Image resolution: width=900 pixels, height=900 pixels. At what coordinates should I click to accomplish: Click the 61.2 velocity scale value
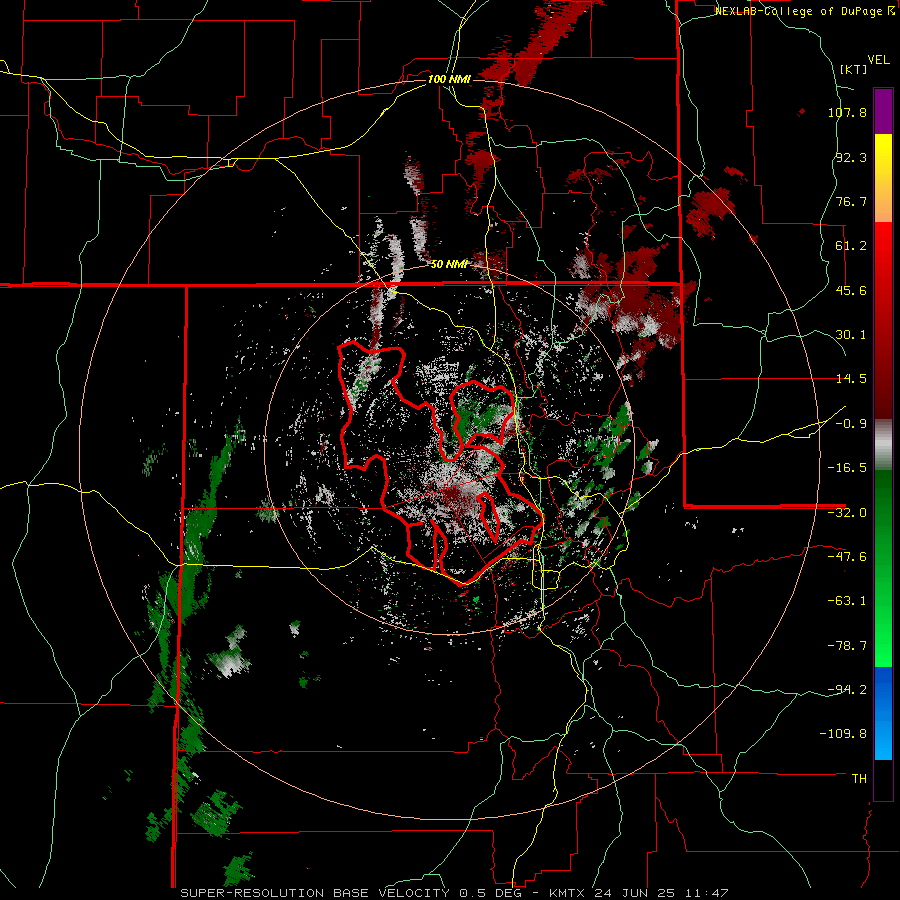[851, 246]
